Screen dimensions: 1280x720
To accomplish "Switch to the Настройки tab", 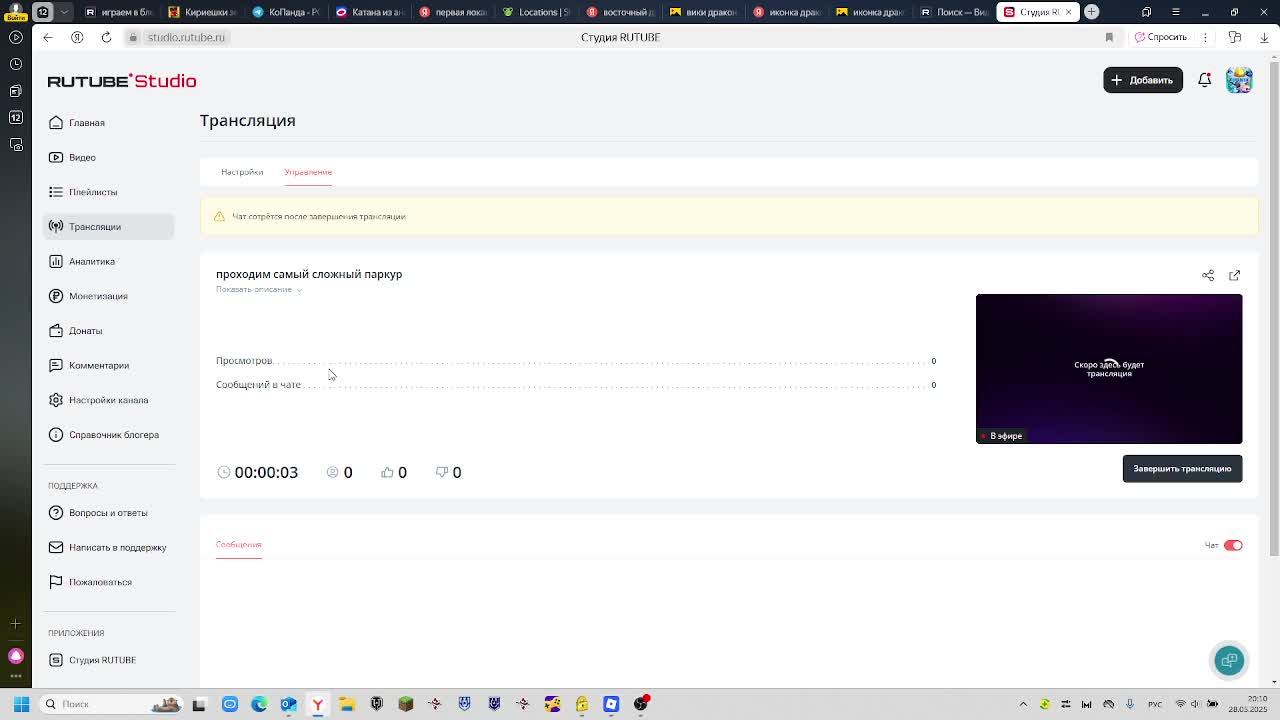I will (x=242, y=172).
